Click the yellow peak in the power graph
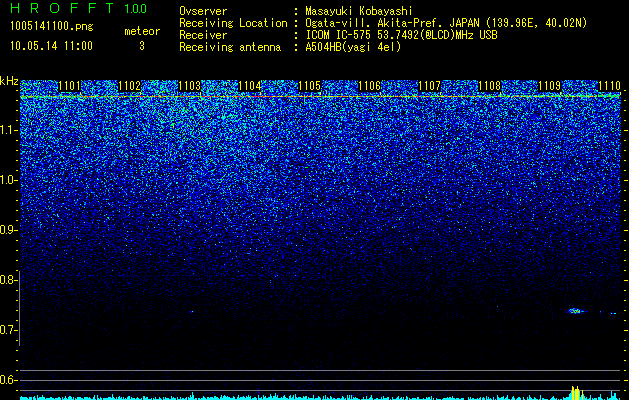 click(576, 392)
